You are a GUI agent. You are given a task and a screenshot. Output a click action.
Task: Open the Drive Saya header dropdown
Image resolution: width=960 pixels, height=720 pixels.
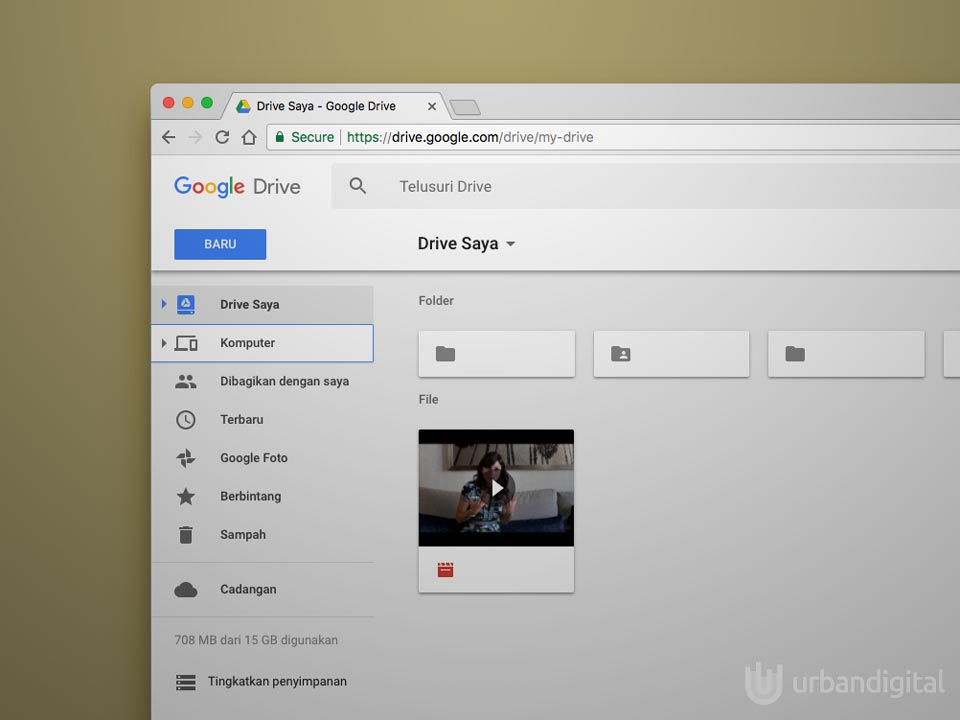coord(510,244)
